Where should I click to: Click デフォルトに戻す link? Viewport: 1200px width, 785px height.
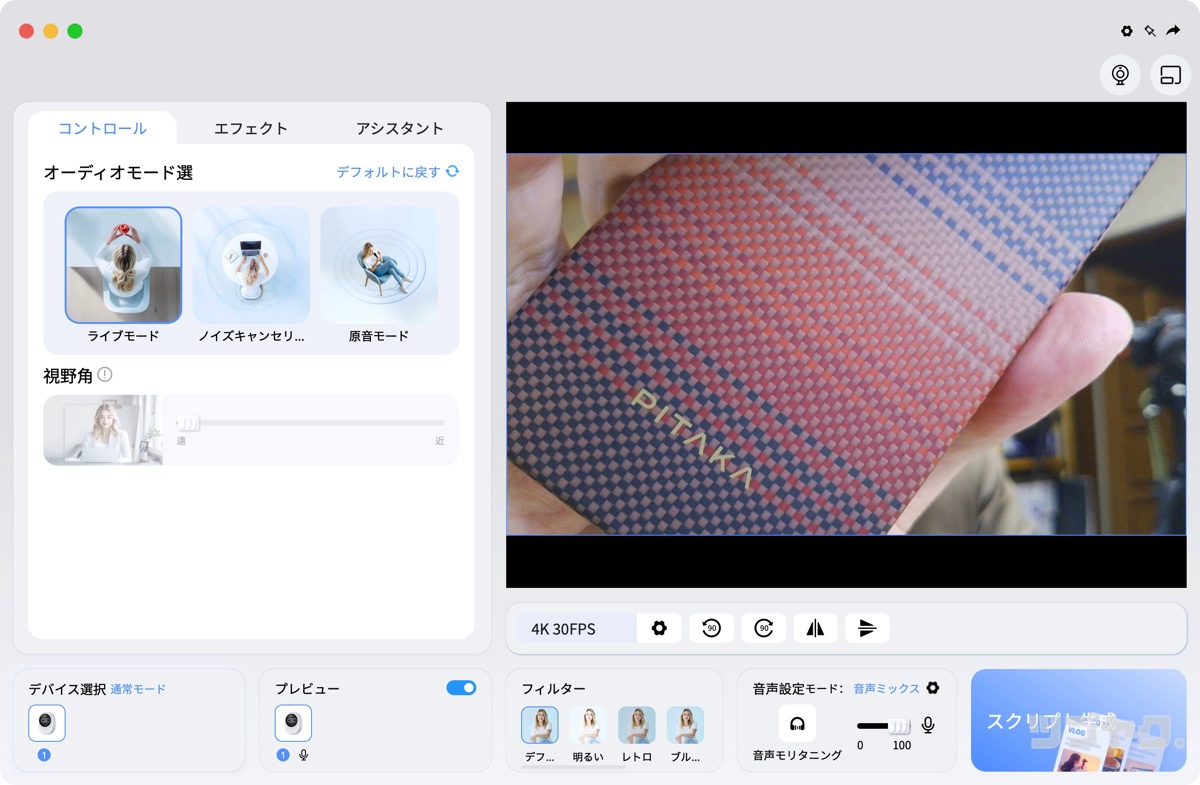point(388,172)
